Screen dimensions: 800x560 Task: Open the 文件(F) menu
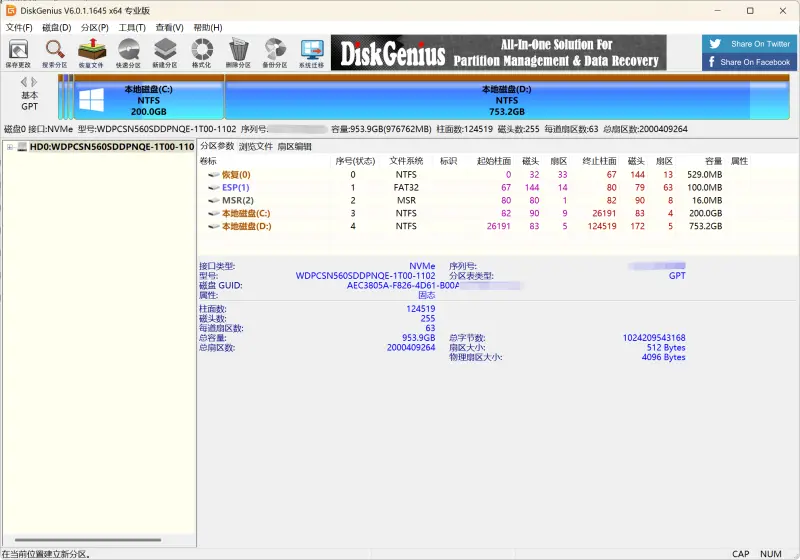coord(19,28)
